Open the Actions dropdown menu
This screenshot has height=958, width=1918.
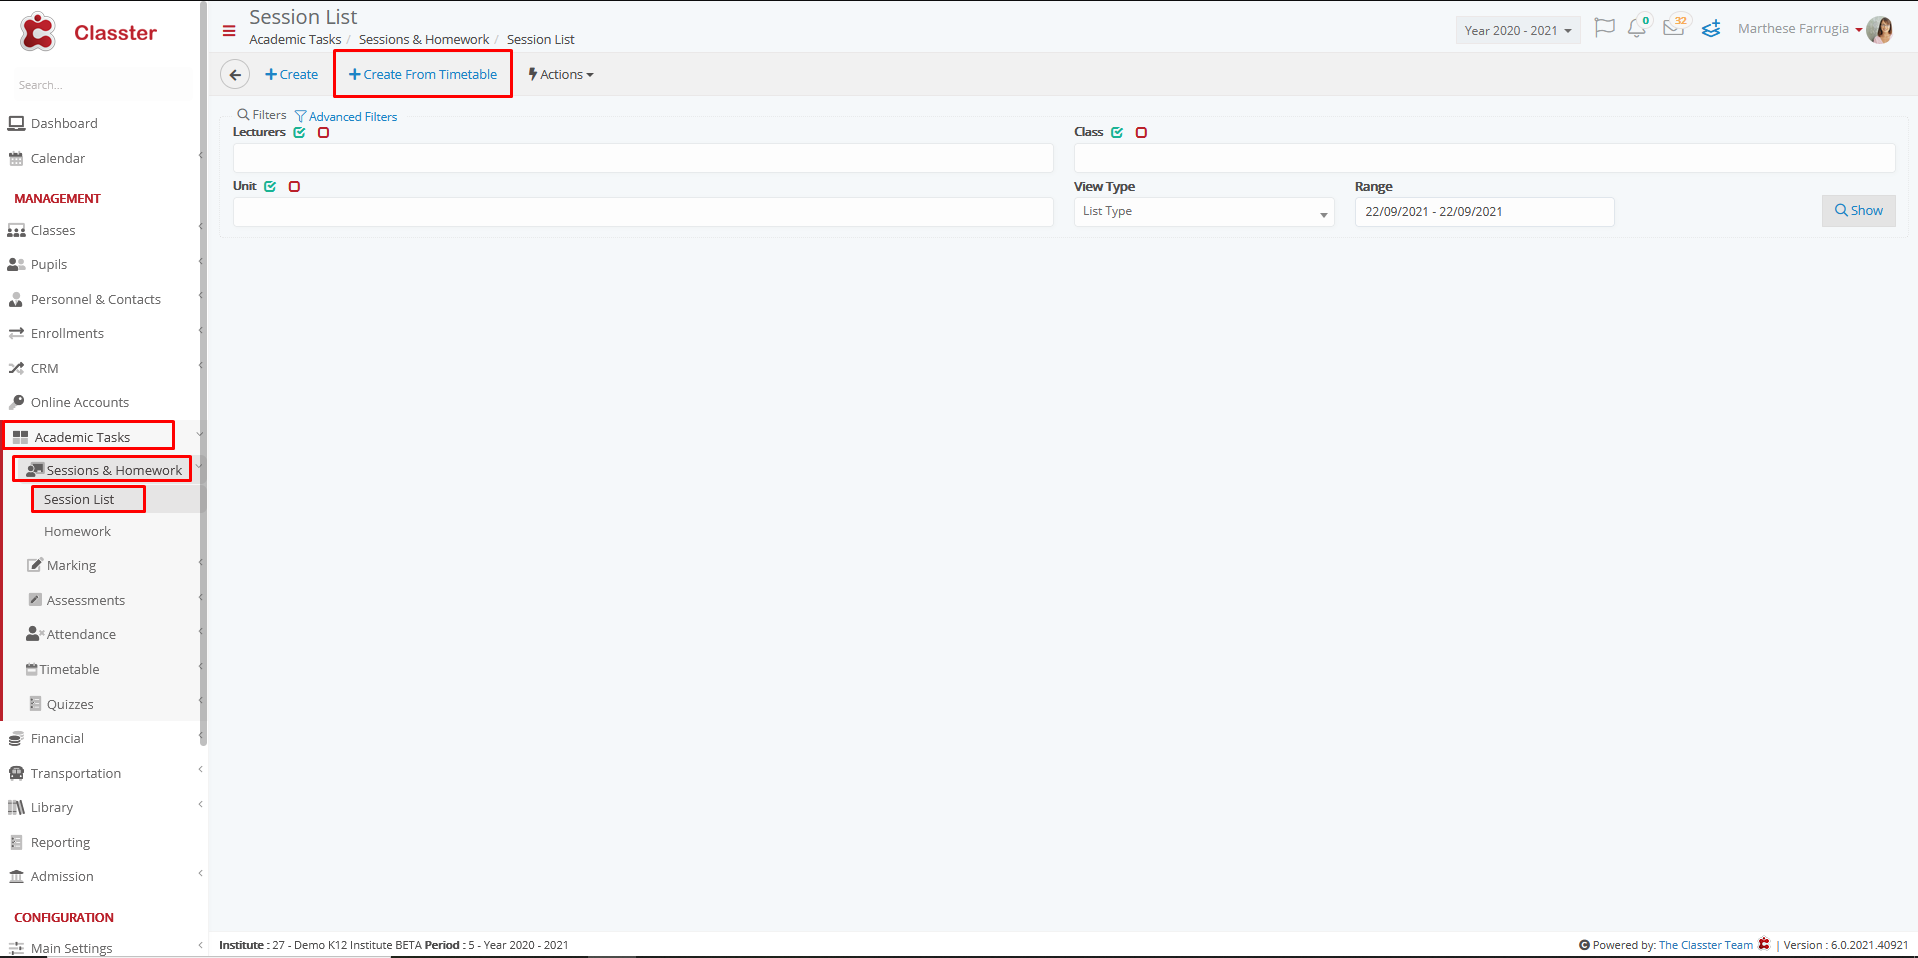click(x=561, y=75)
